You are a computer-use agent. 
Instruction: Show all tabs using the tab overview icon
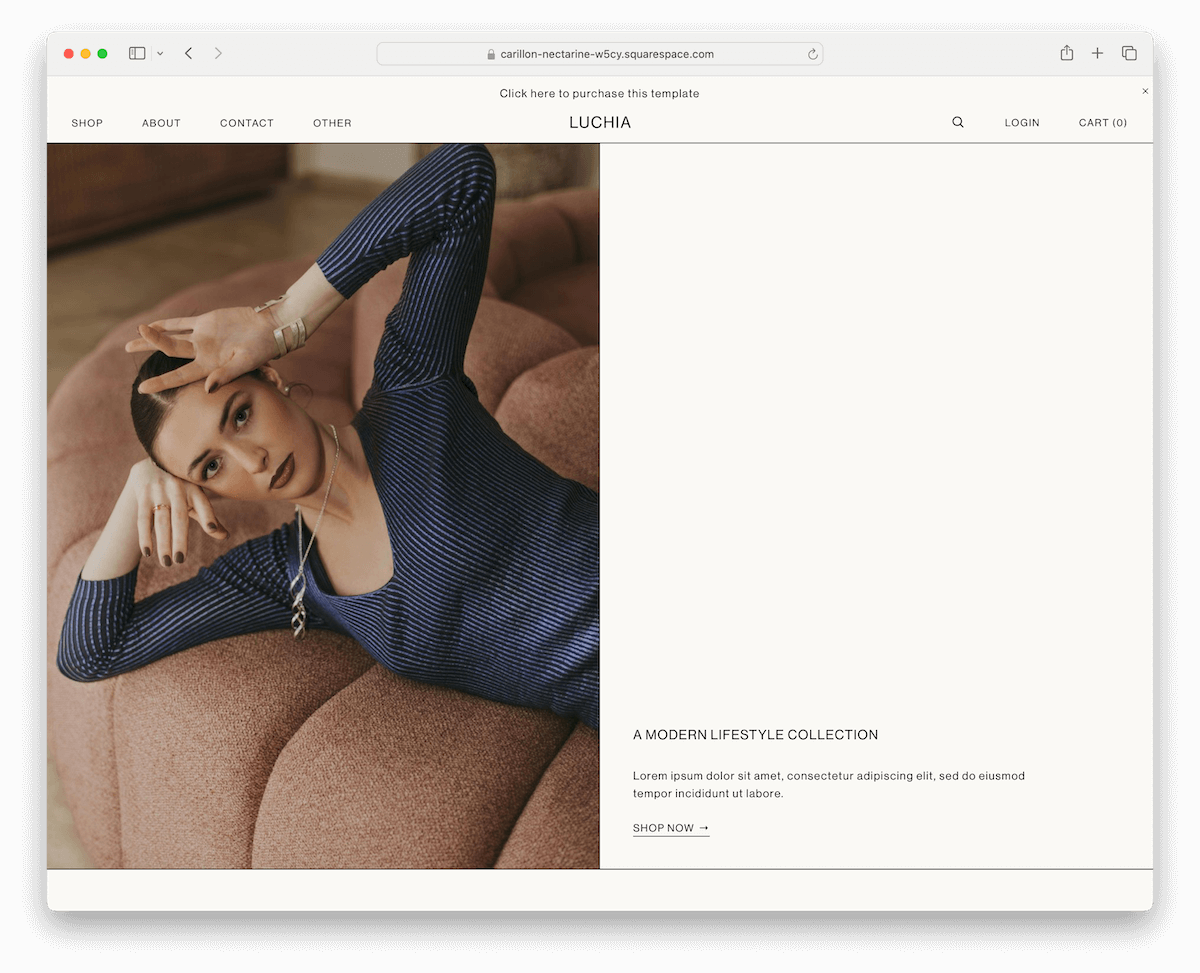1128,53
